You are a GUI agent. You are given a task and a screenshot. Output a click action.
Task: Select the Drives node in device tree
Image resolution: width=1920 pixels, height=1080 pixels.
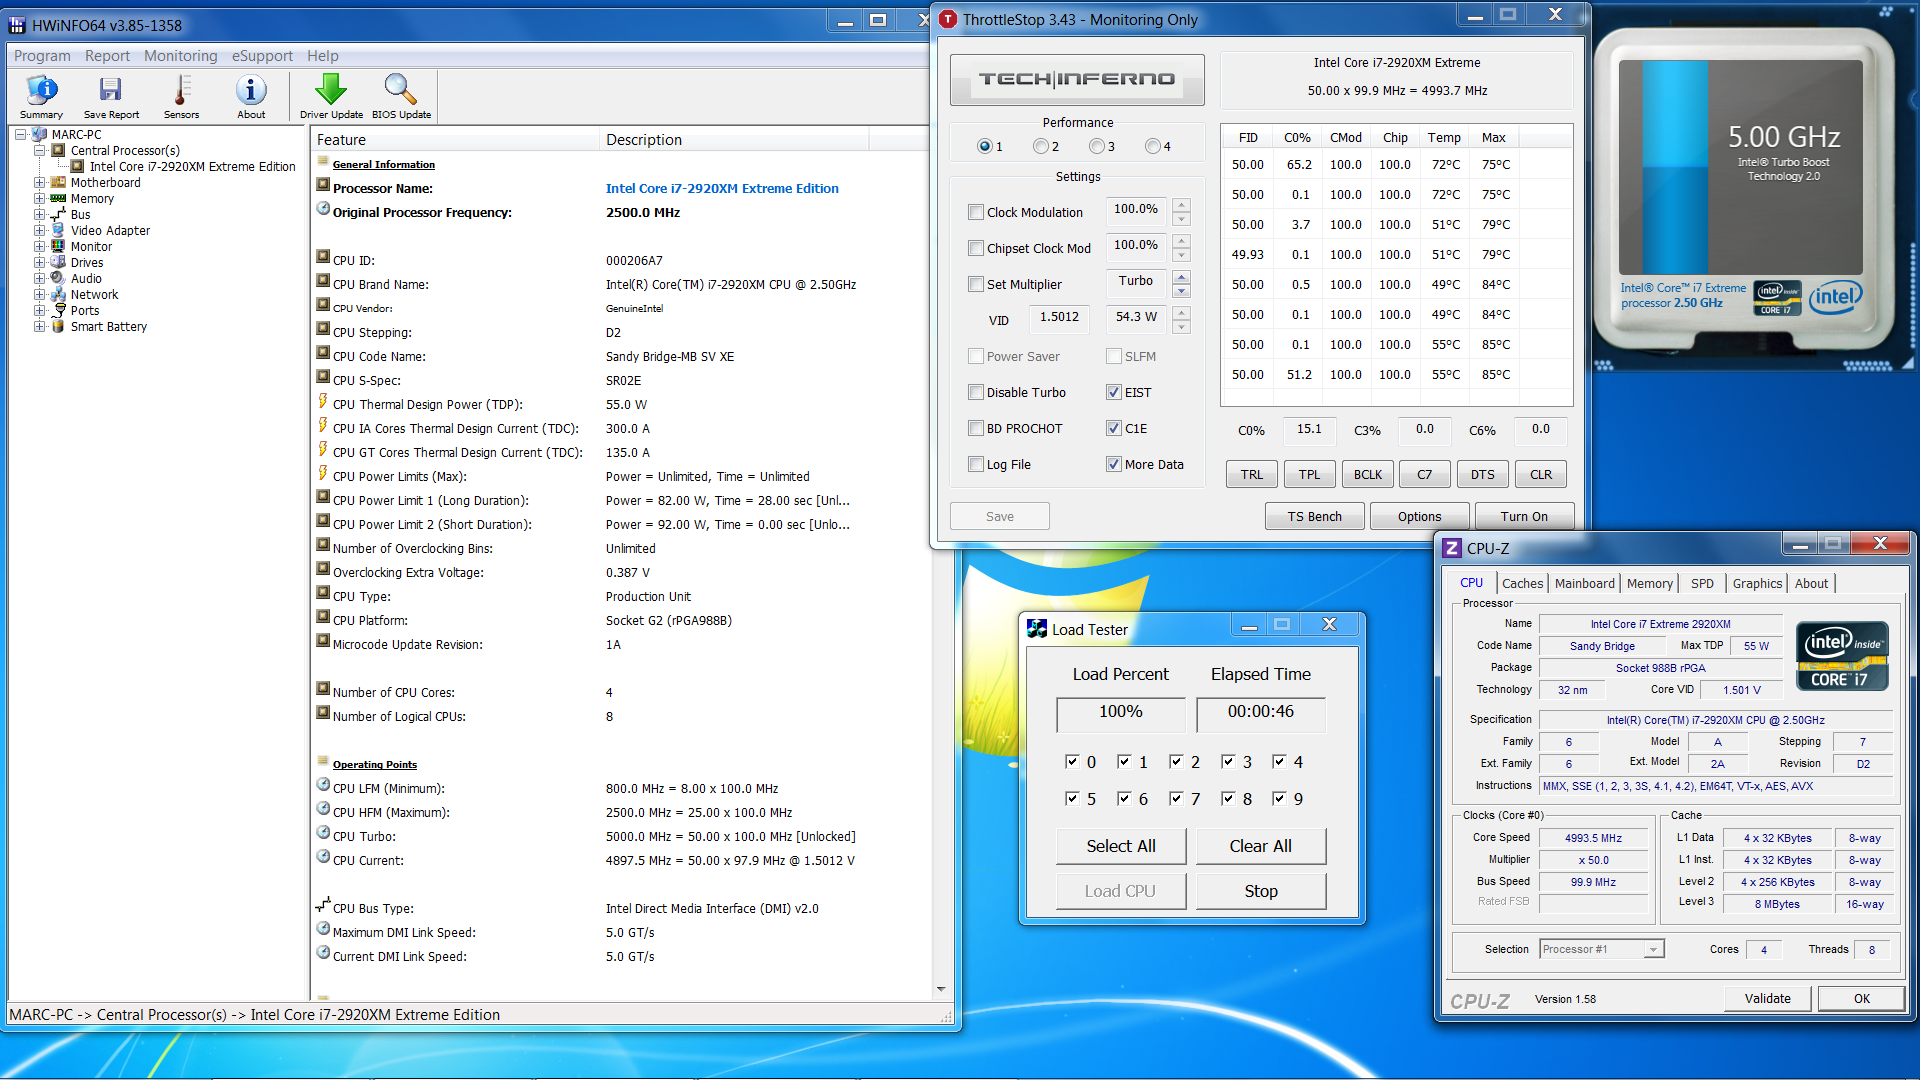click(86, 262)
